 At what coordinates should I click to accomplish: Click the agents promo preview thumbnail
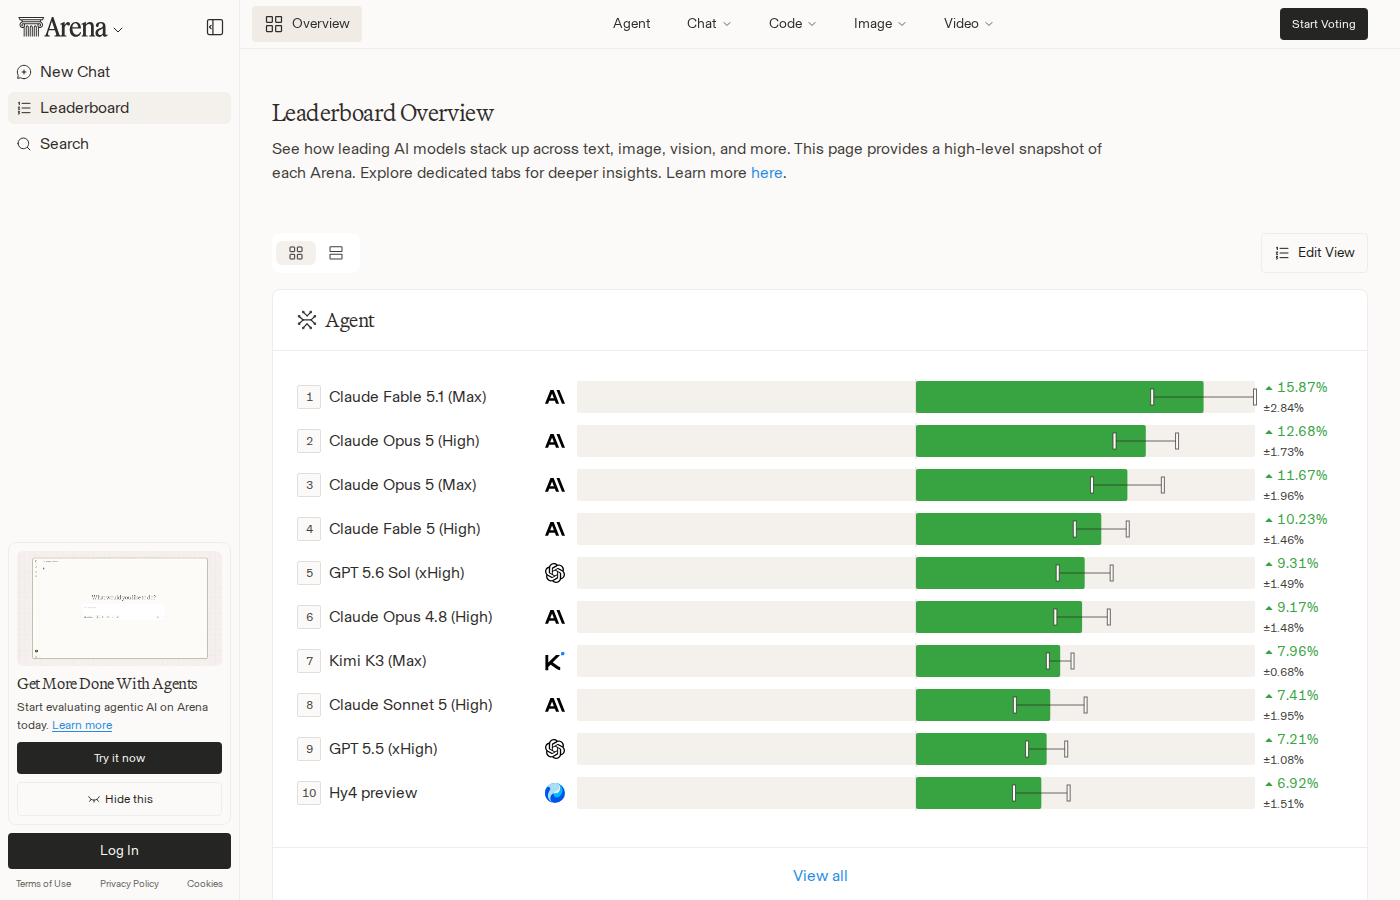point(119,608)
